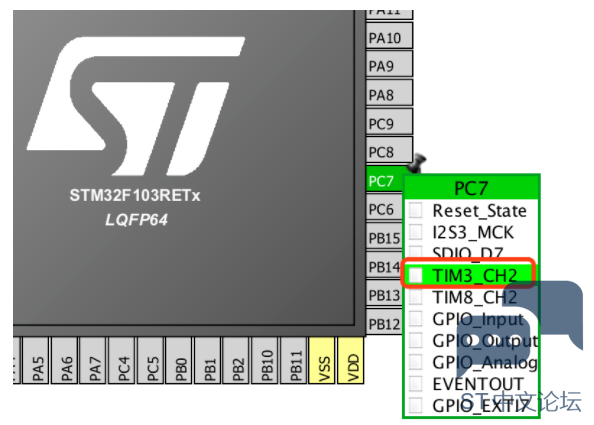Image resolution: width=594 pixels, height=425 pixels.
Task: Select pin PB10 on bottom edge
Action: tap(264, 360)
